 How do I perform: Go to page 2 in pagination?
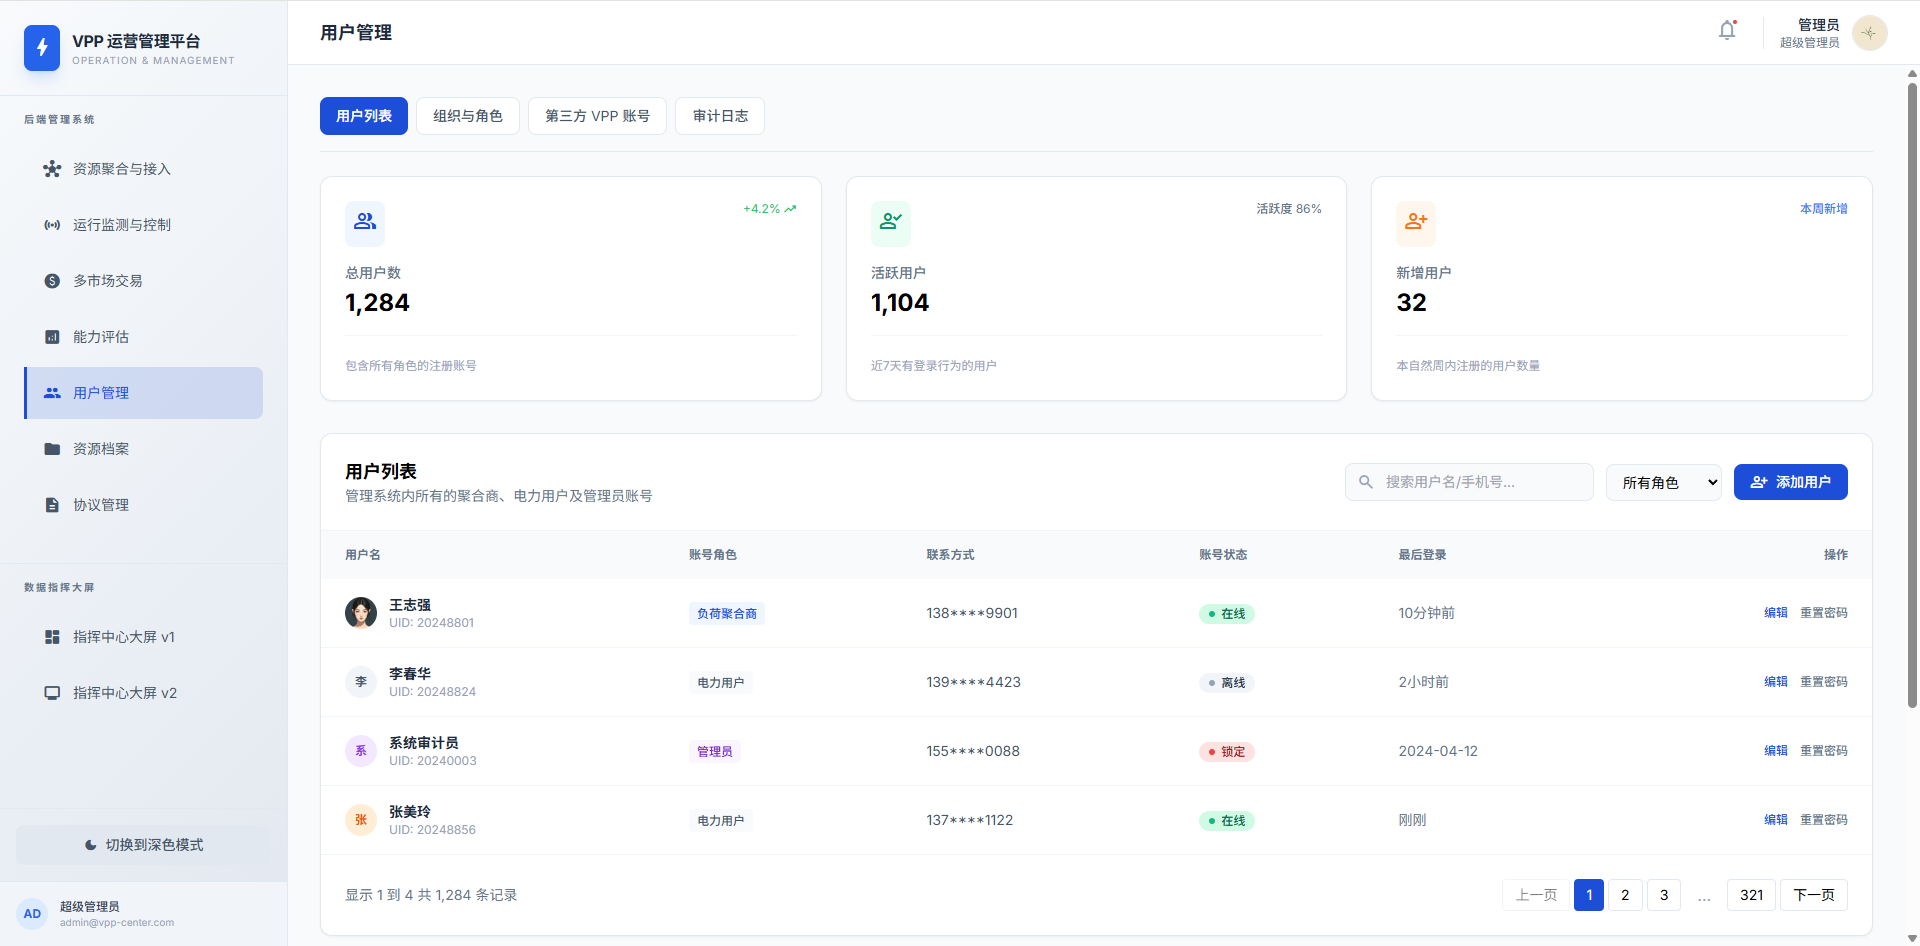coord(1625,895)
